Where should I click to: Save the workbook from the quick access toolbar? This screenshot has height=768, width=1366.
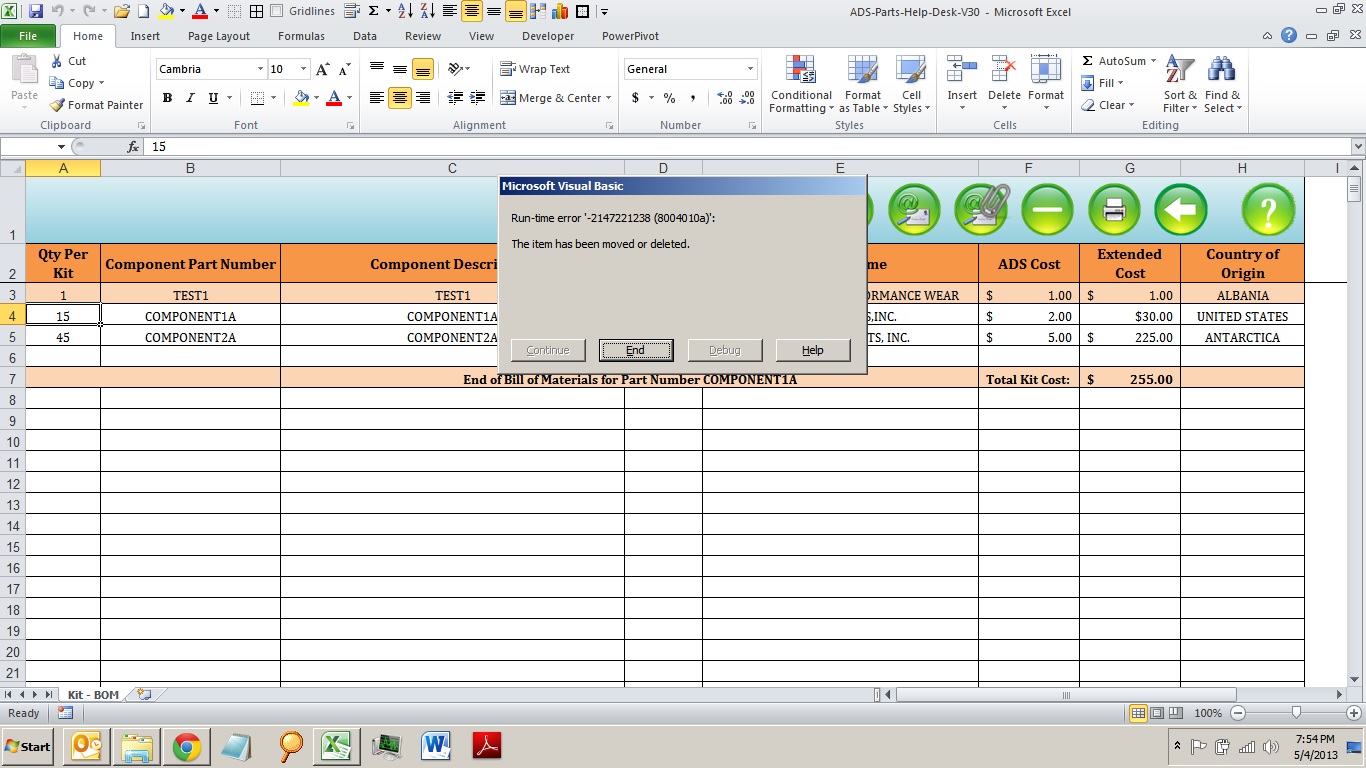[x=36, y=12]
